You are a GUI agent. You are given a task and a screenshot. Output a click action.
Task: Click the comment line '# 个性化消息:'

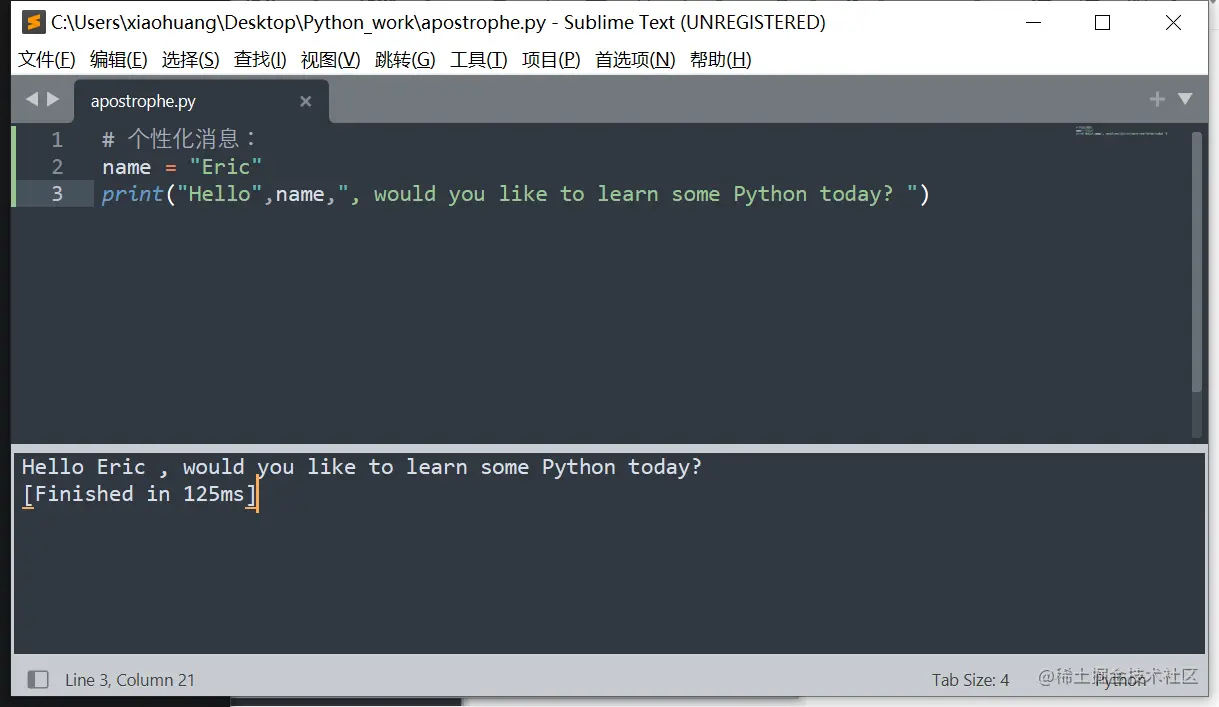180,140
